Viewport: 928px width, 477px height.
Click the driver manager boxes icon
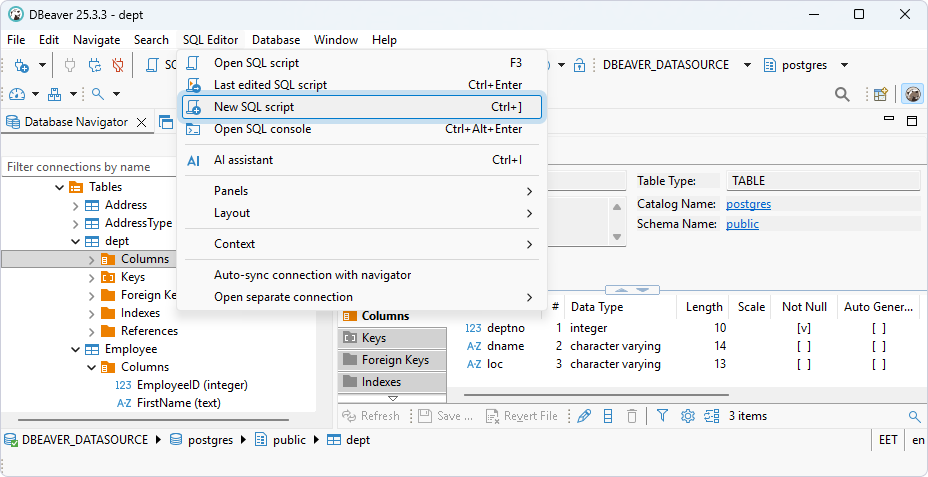click(x=55, y=94)
